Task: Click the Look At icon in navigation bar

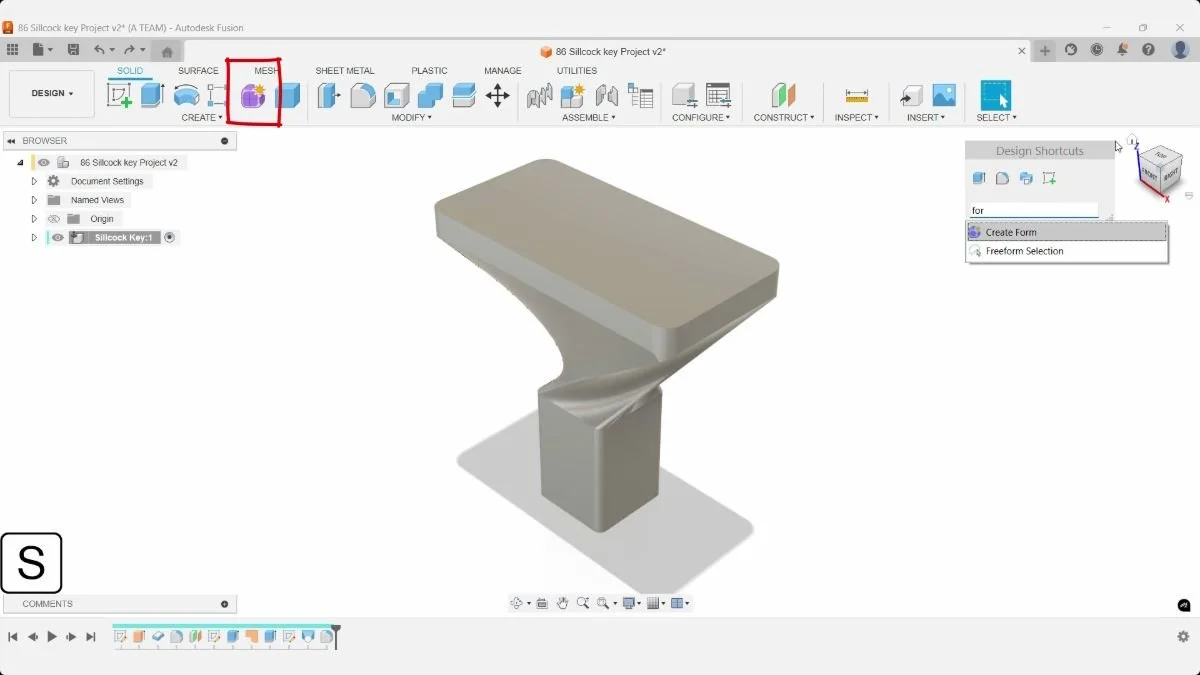Action: coord(542,603)
